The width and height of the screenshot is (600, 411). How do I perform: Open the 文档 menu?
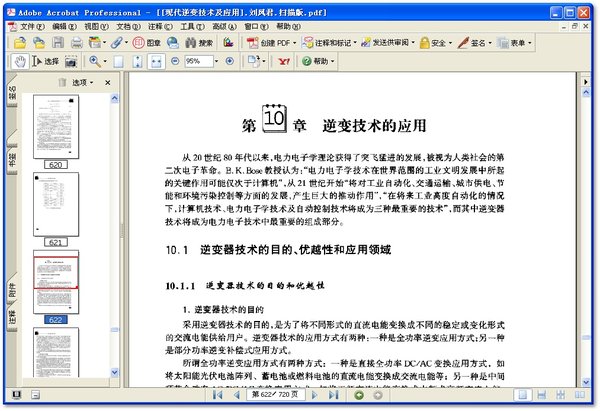(x=129, y=26)
